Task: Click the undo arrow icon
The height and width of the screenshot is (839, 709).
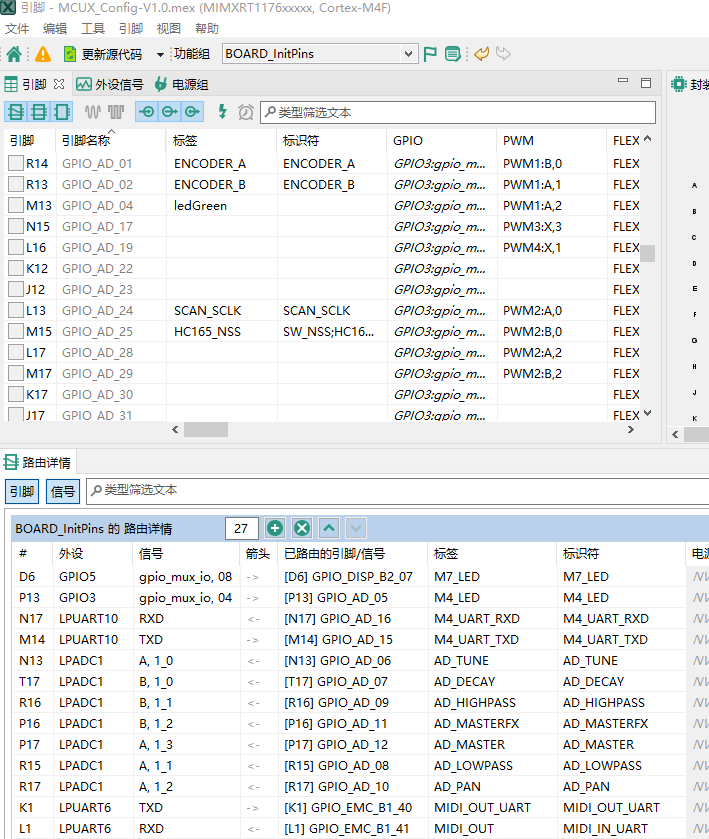Action: [x=482, y=54]
